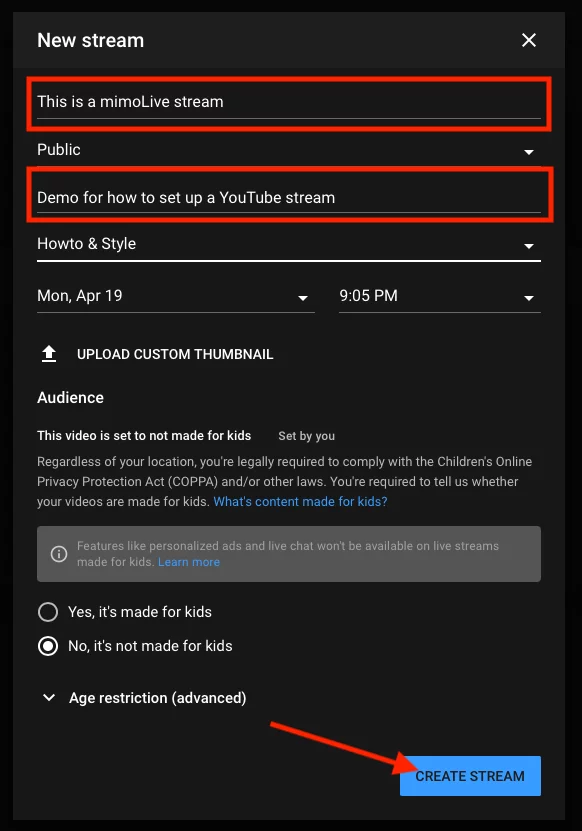The height and width of the screenshot is (831, 582).
Task: Expand Age restriction (advanced) section
Action: [x=157, y=698]
